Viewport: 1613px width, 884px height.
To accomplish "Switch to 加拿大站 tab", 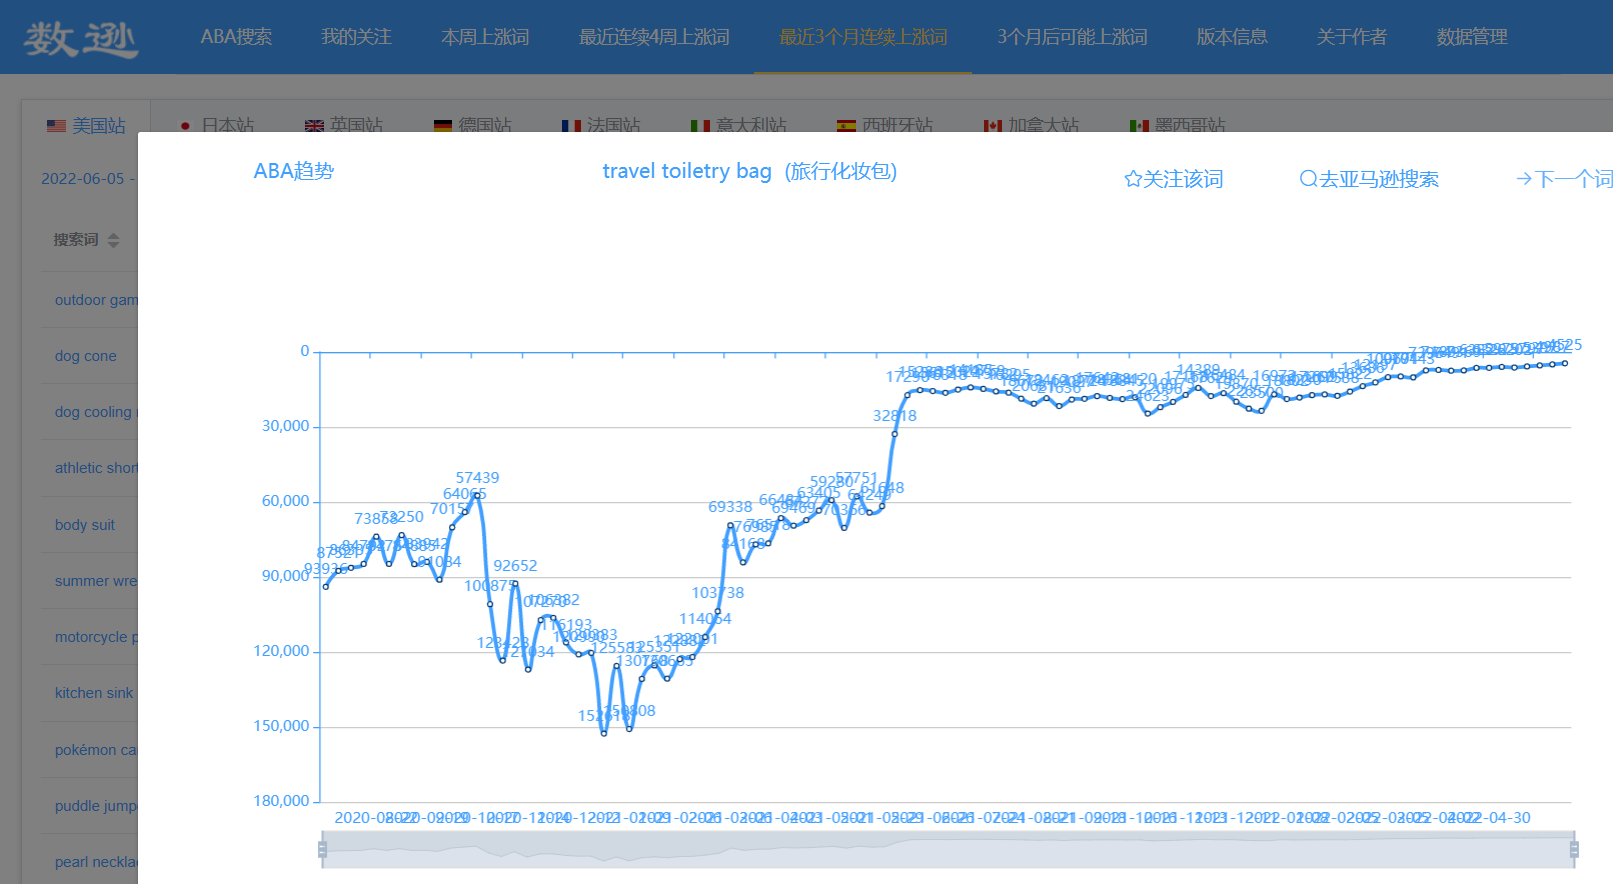I will pos(1031,125).
